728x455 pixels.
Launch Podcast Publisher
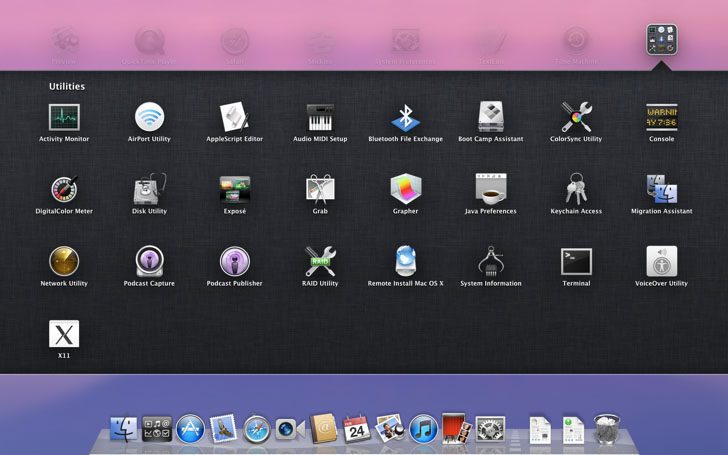(x=234, y=261)
